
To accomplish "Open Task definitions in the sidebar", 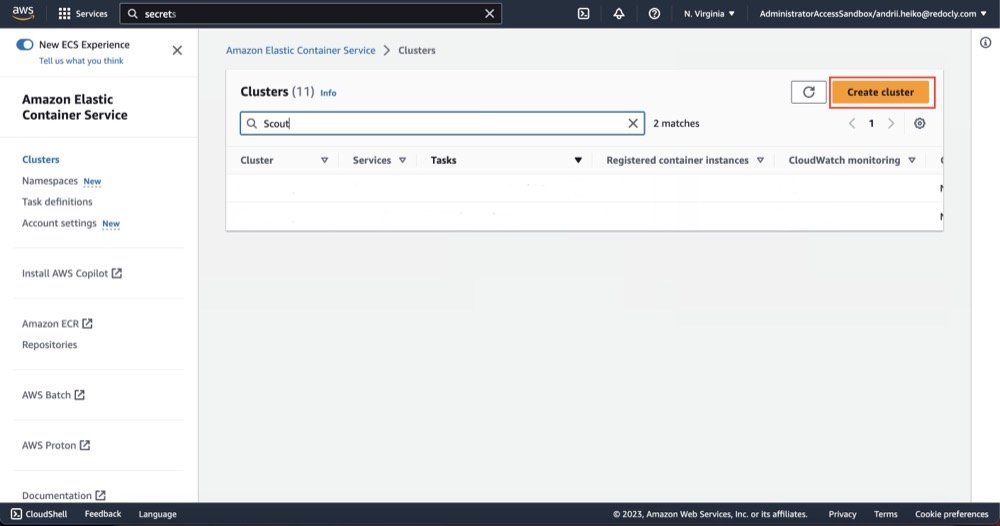I will [x=57, y=201].
